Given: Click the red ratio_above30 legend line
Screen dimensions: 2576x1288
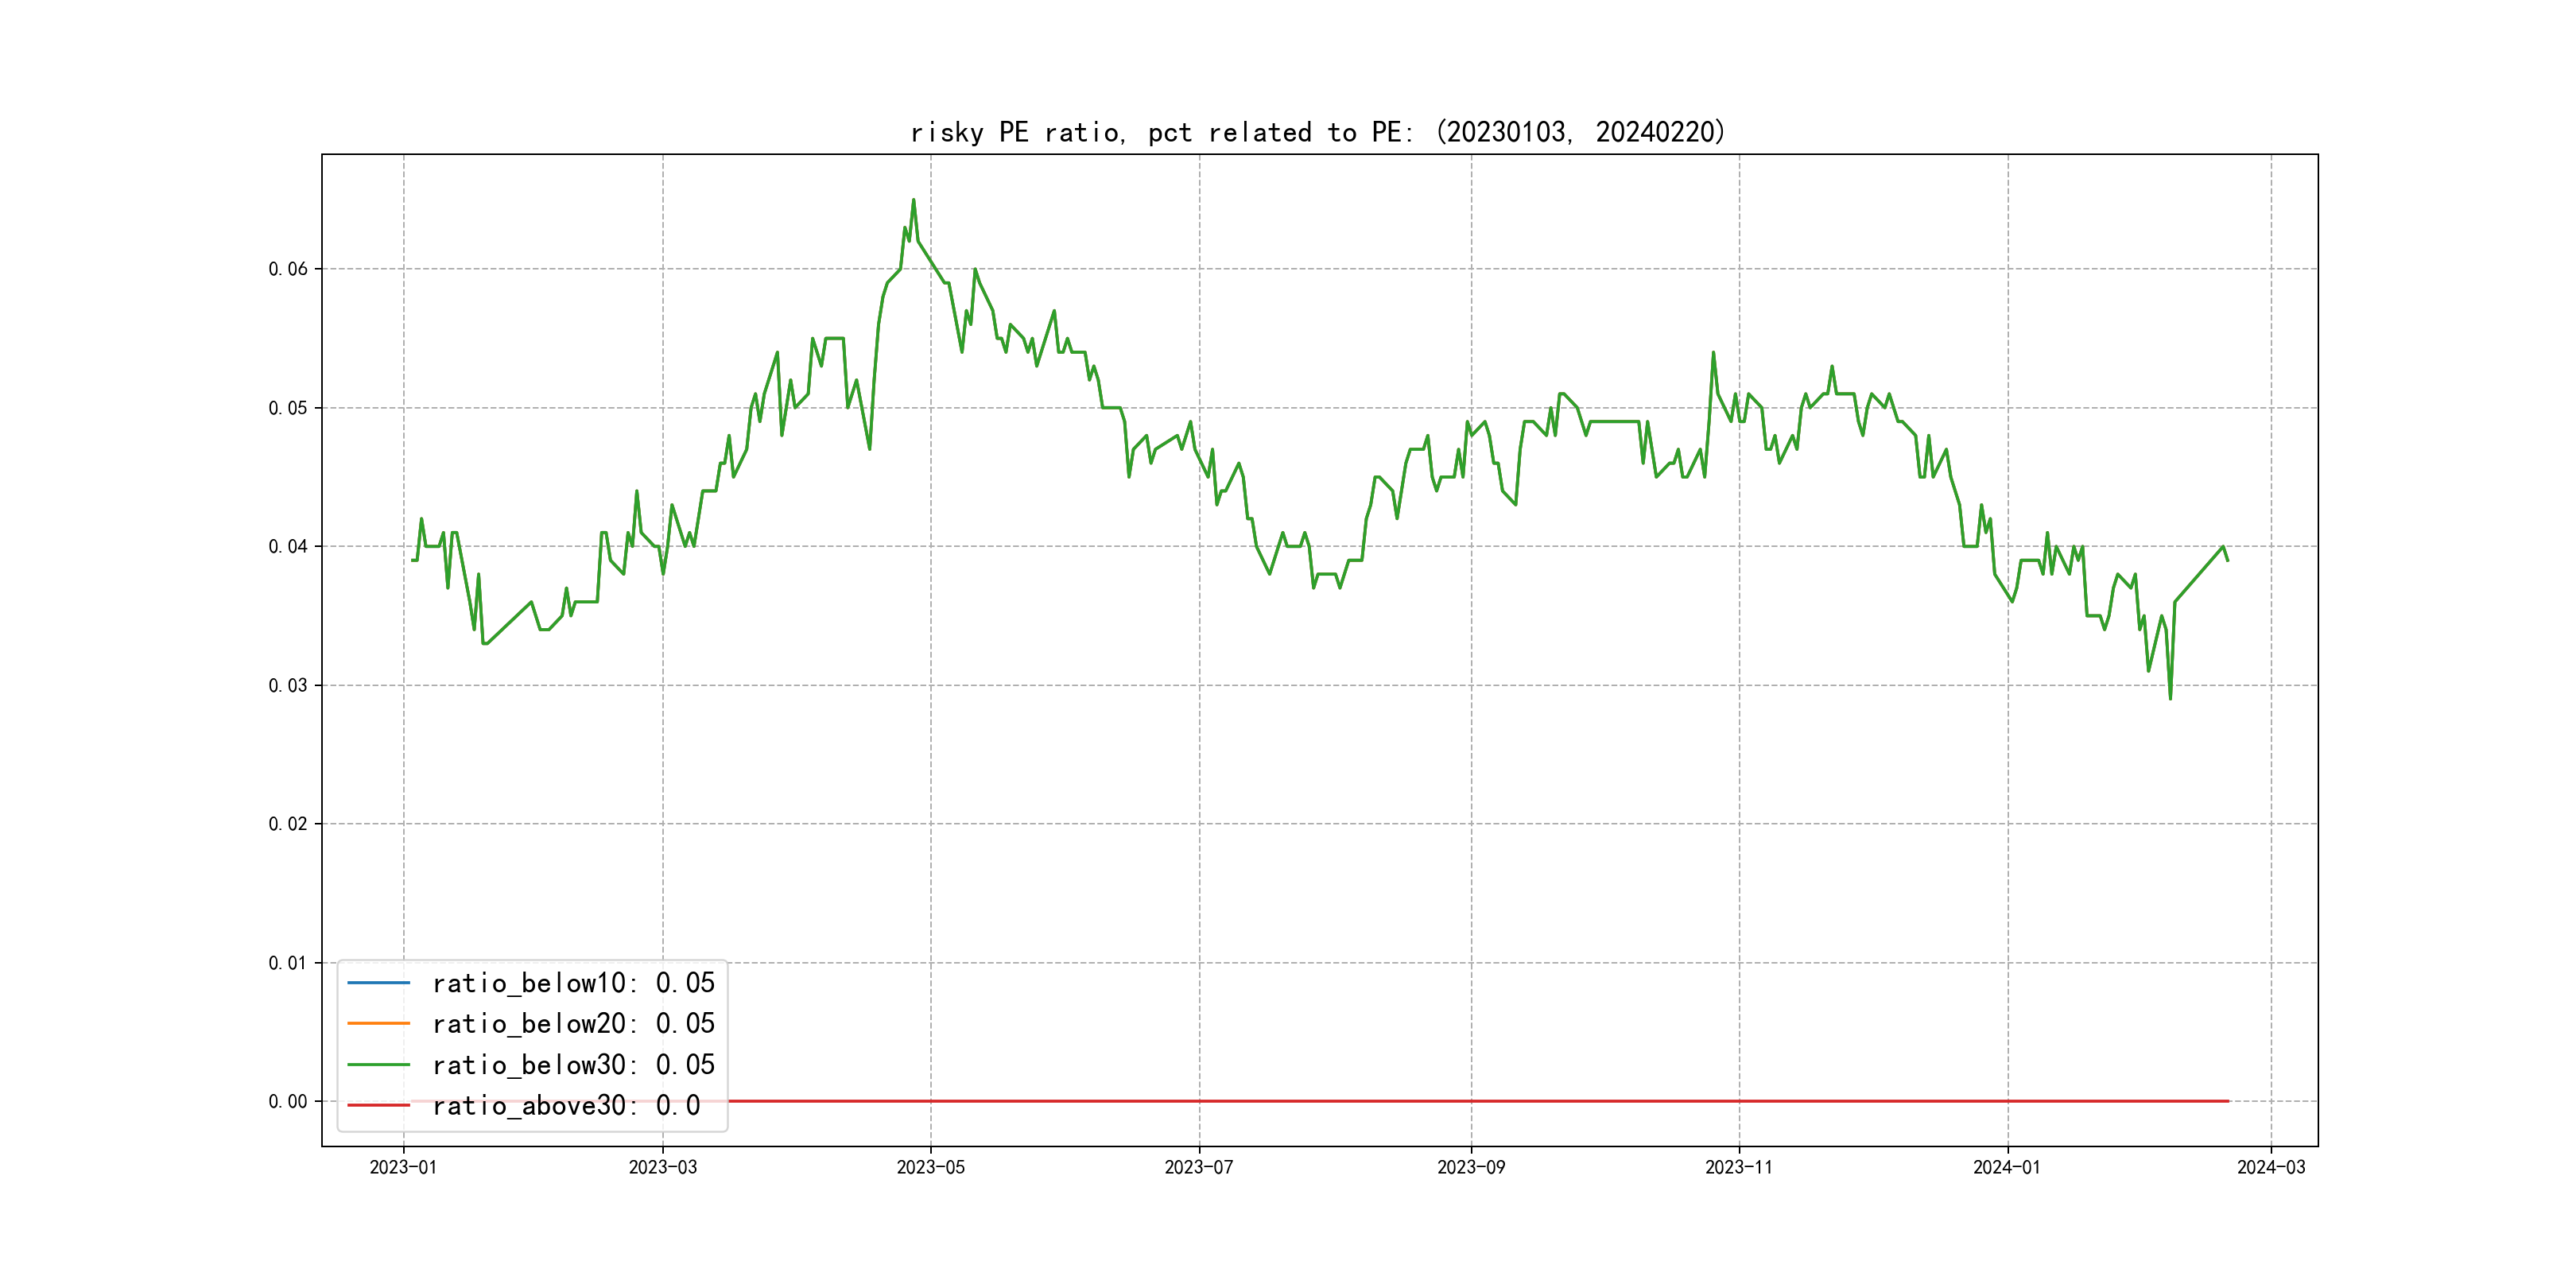Looking at the screenshot, I should (378, 1106).
